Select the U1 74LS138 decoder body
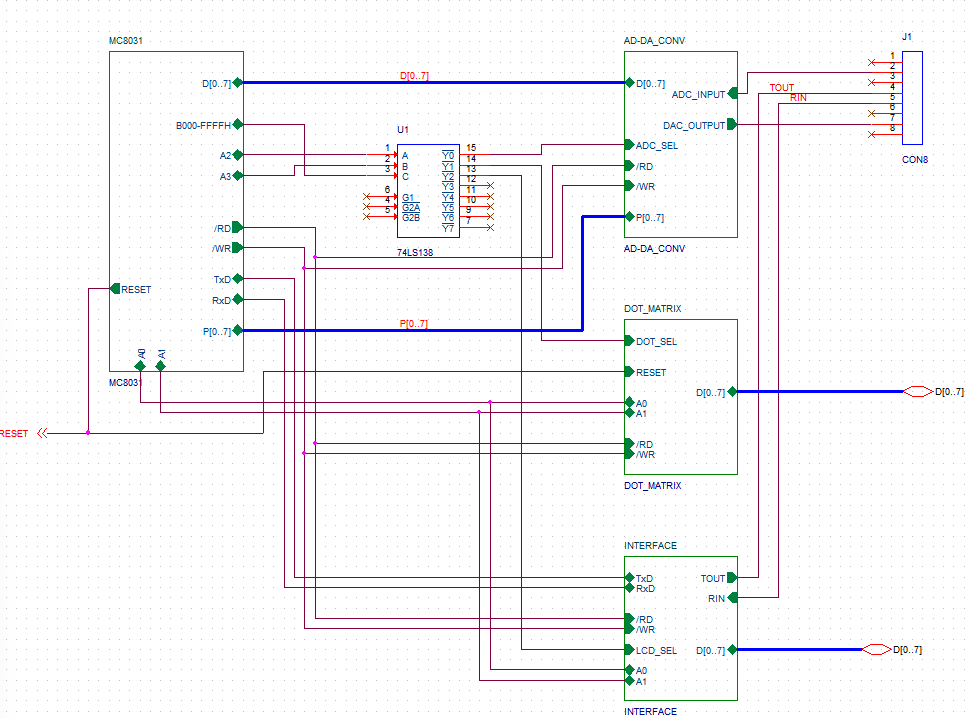This screenshot has height=719, width=974. coord(429,191)
